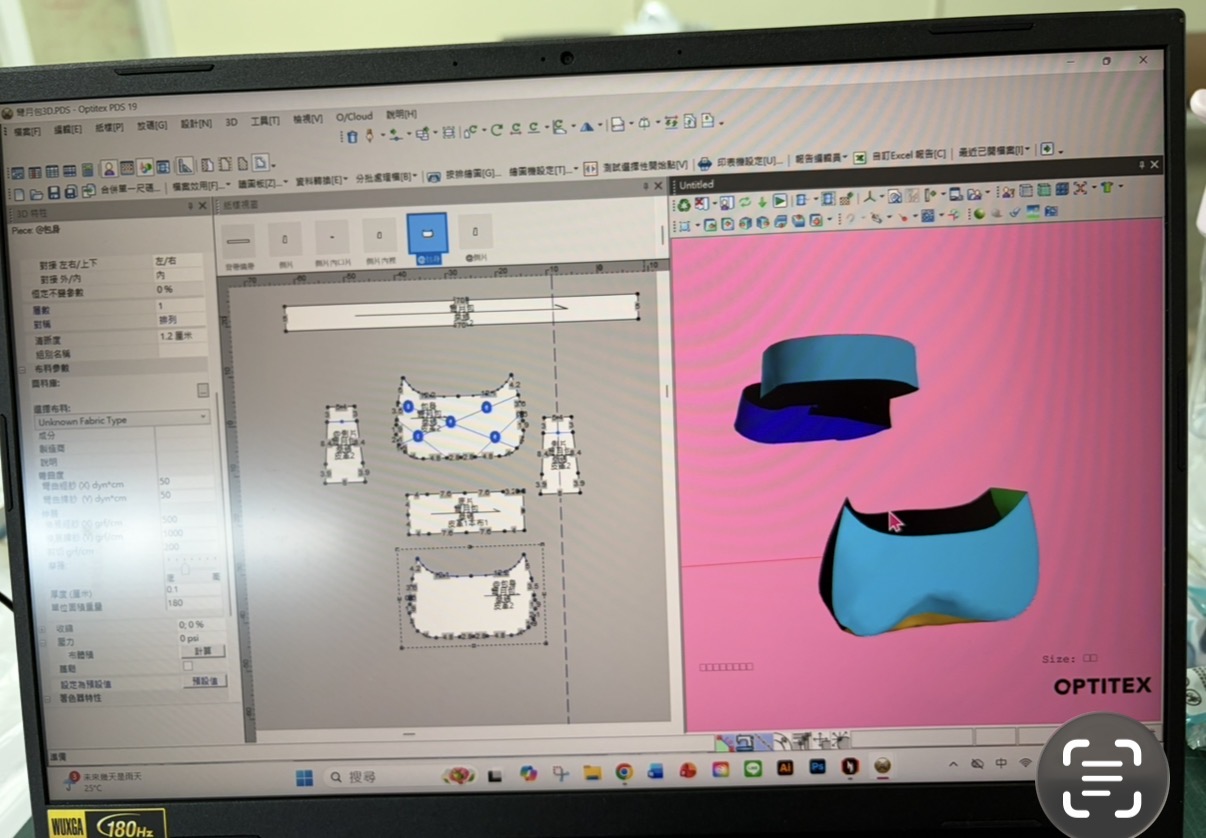The height and width of the screenshot is (838, 1206).
Task: Toggle the checkbox below the 計算 button
Action: click(x=187, y=665)
